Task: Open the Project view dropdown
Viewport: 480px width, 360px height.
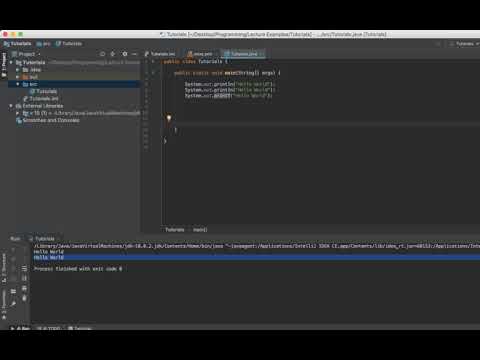Action: 26,54
